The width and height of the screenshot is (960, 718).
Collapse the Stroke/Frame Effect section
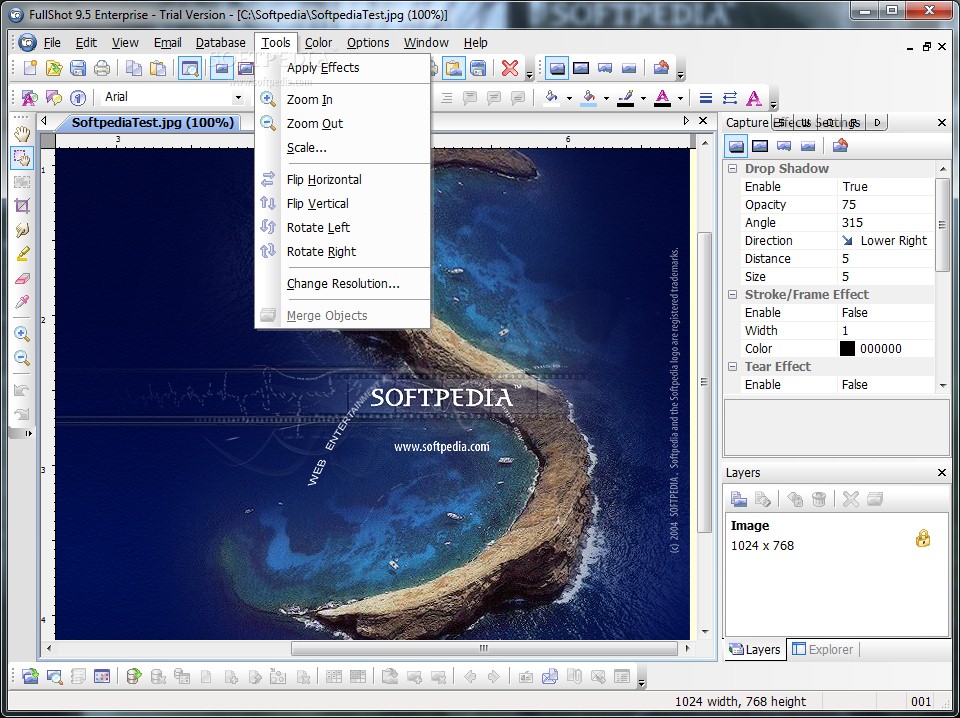pyautogui.click(x=732, y=294)
